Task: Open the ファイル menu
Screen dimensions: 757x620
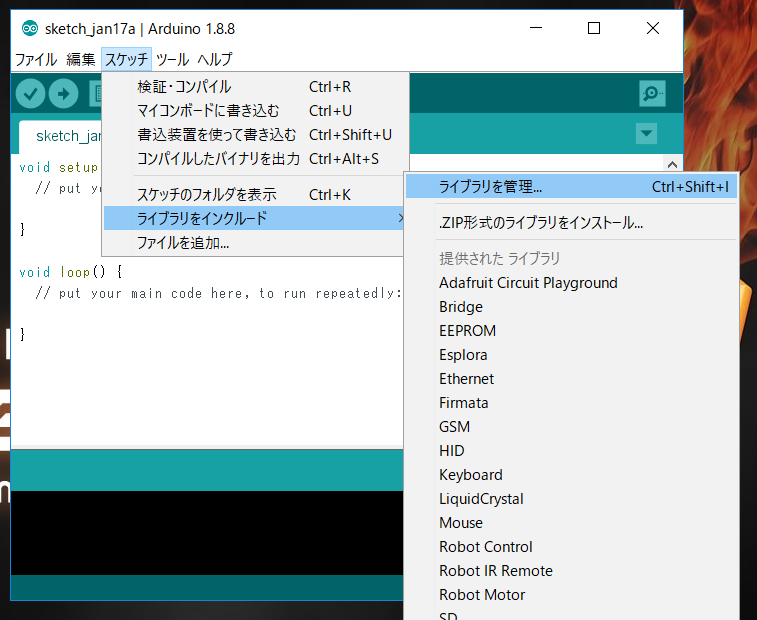Action: pyautogui.click(x=36, y=59)
